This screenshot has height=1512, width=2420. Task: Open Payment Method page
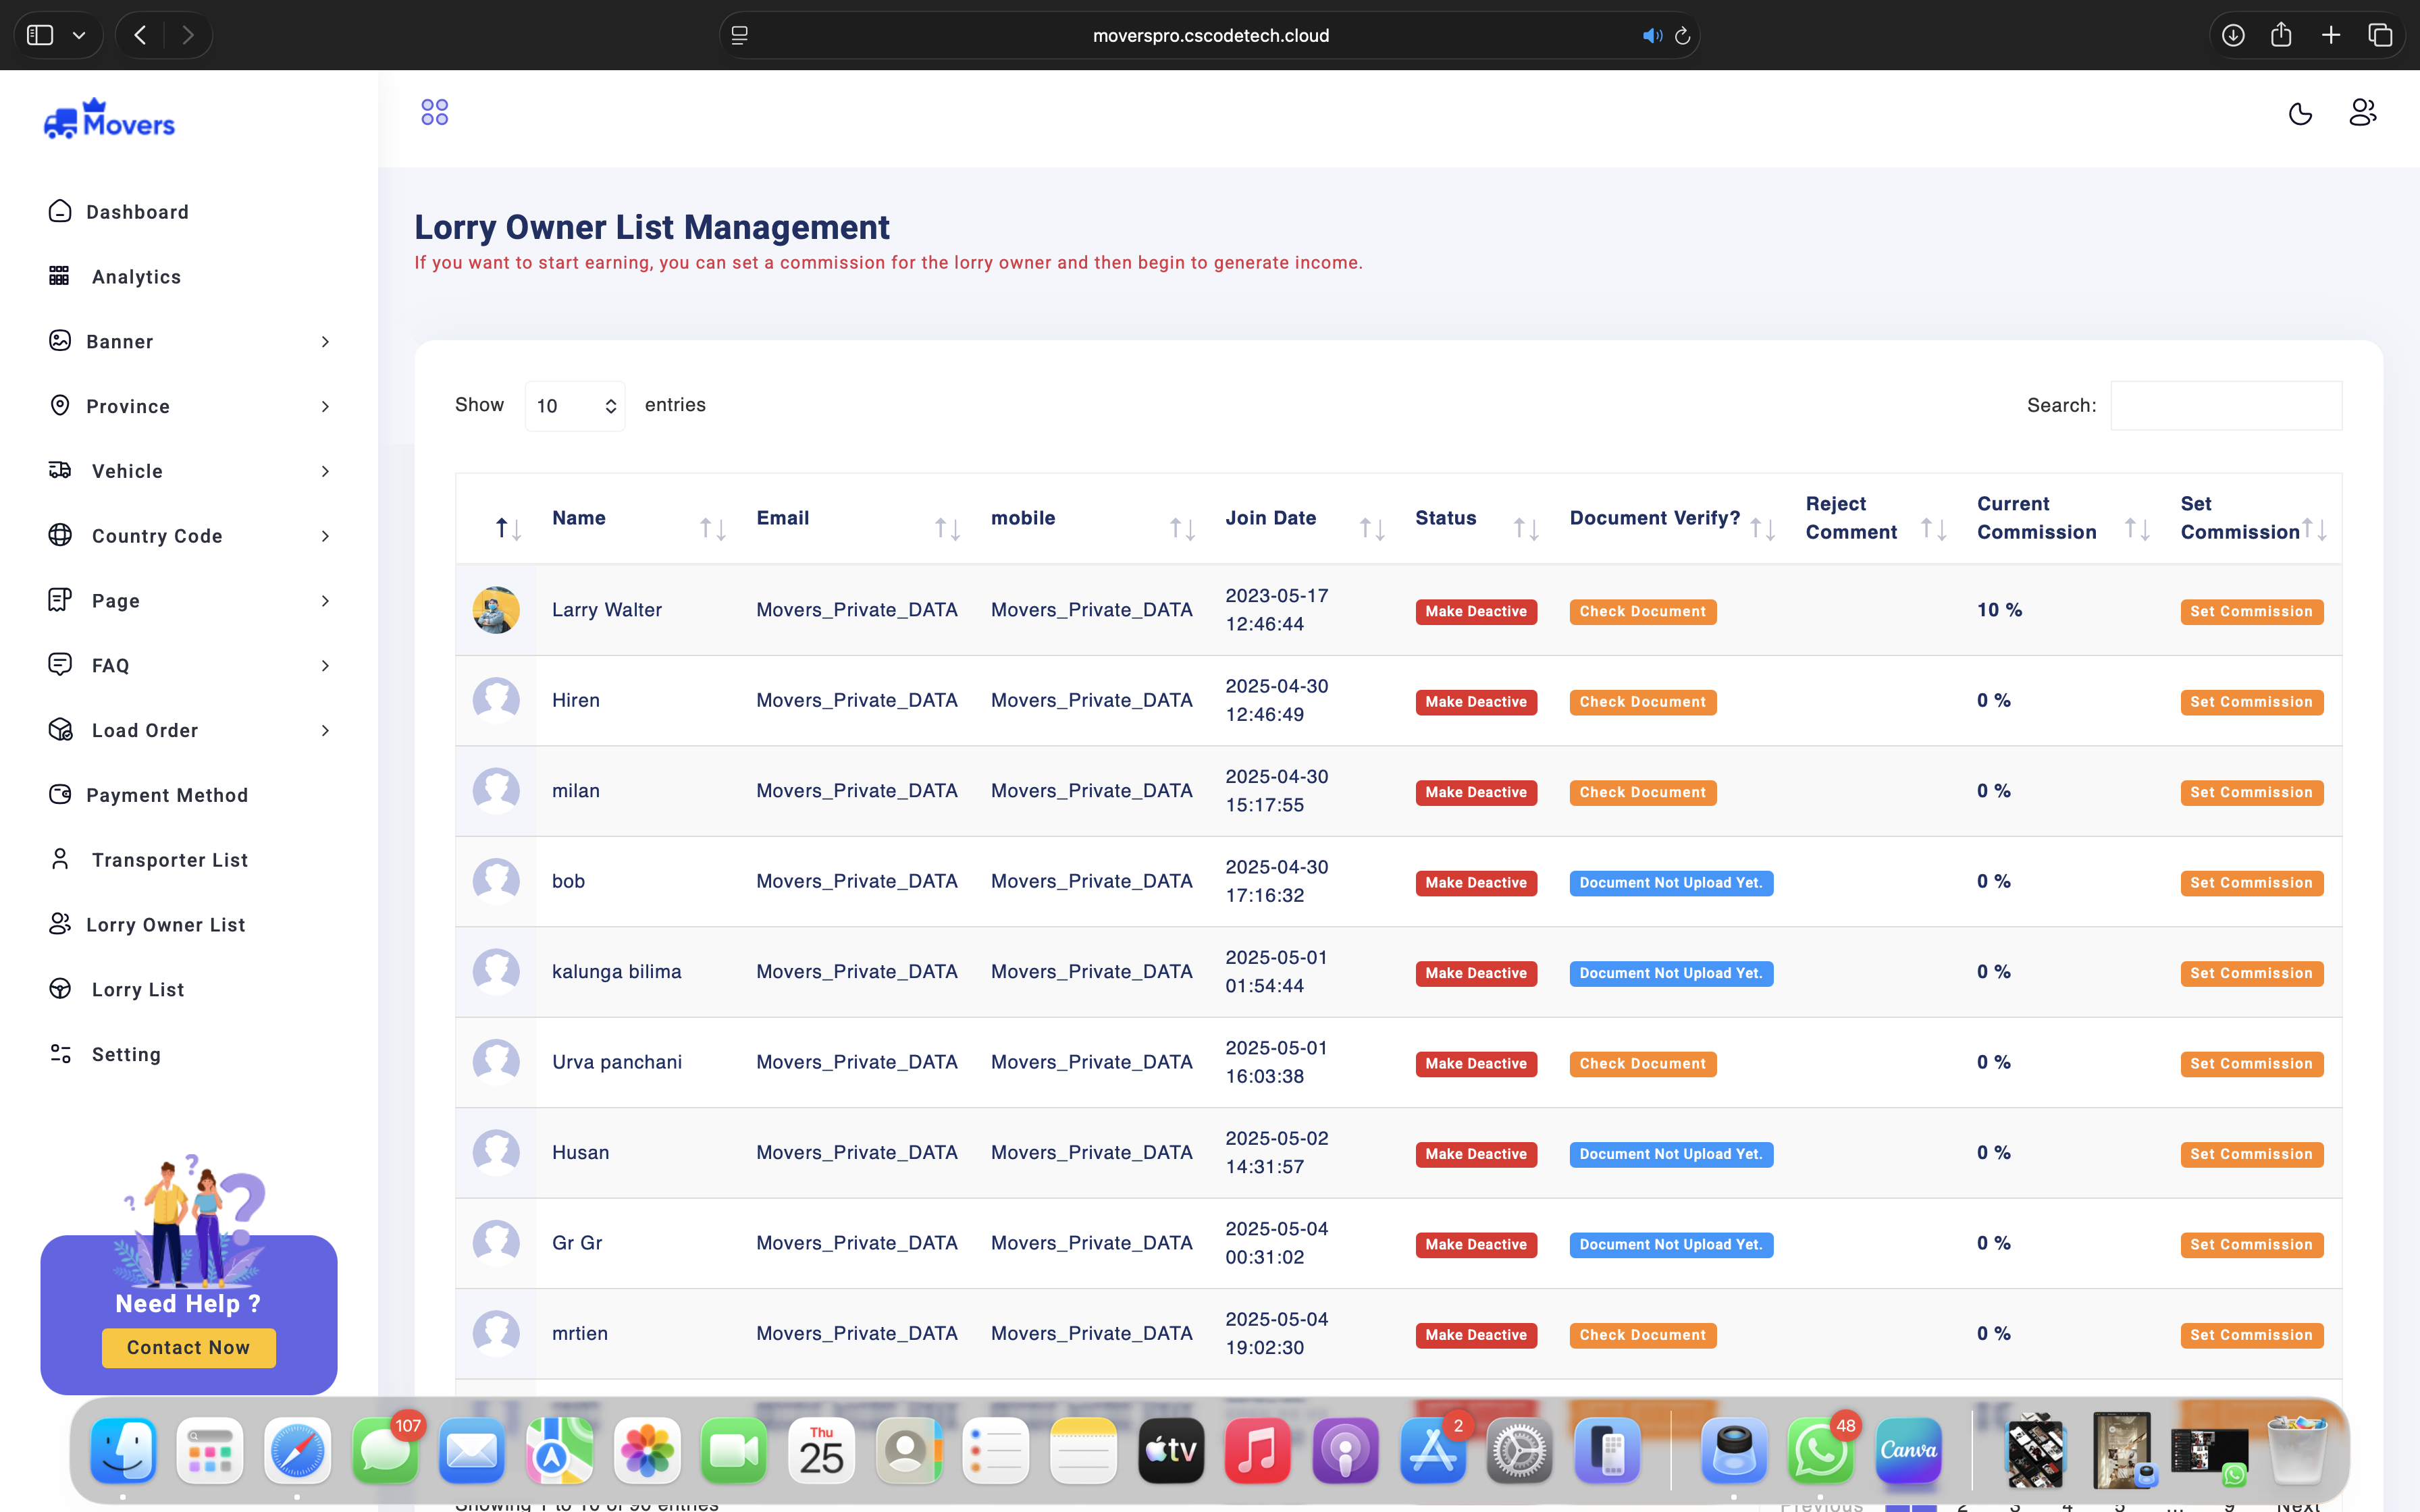(166, 795)
